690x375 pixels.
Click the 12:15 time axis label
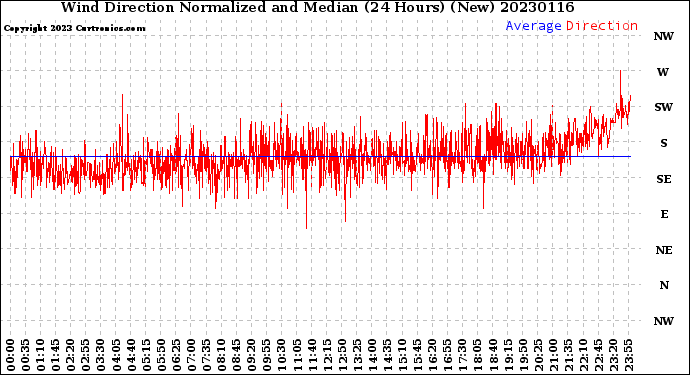click(327, 356)
